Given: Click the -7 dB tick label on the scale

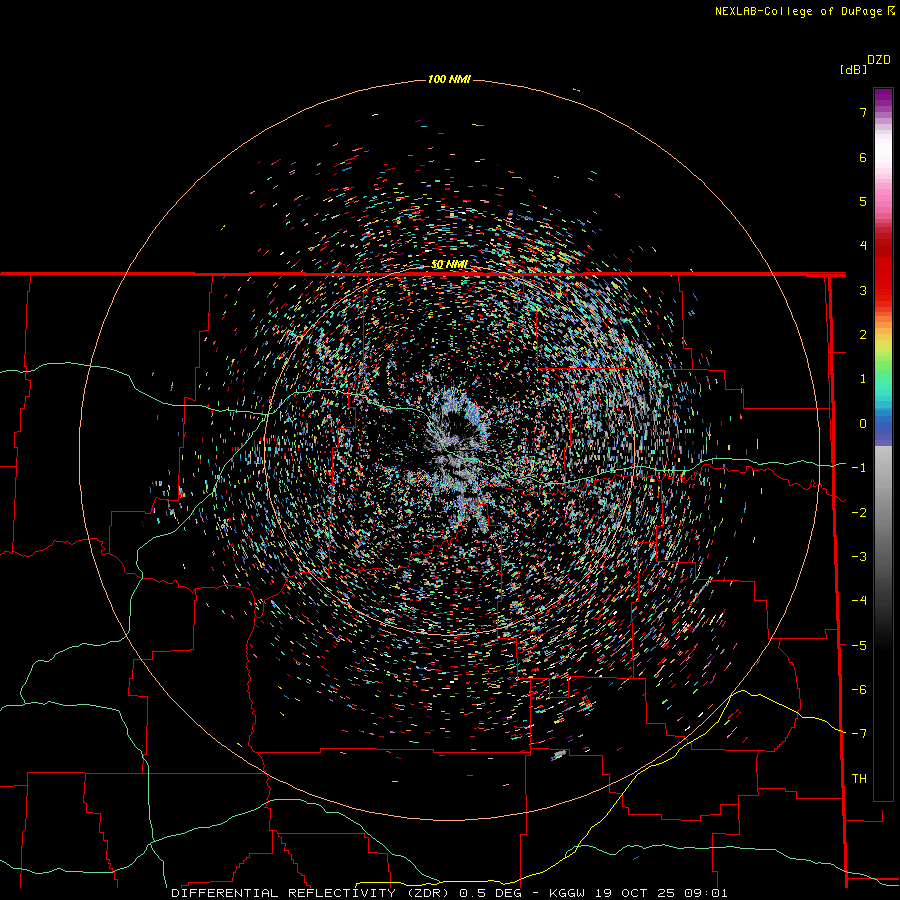Looking at the screenshot, I should tap(859, 734).
